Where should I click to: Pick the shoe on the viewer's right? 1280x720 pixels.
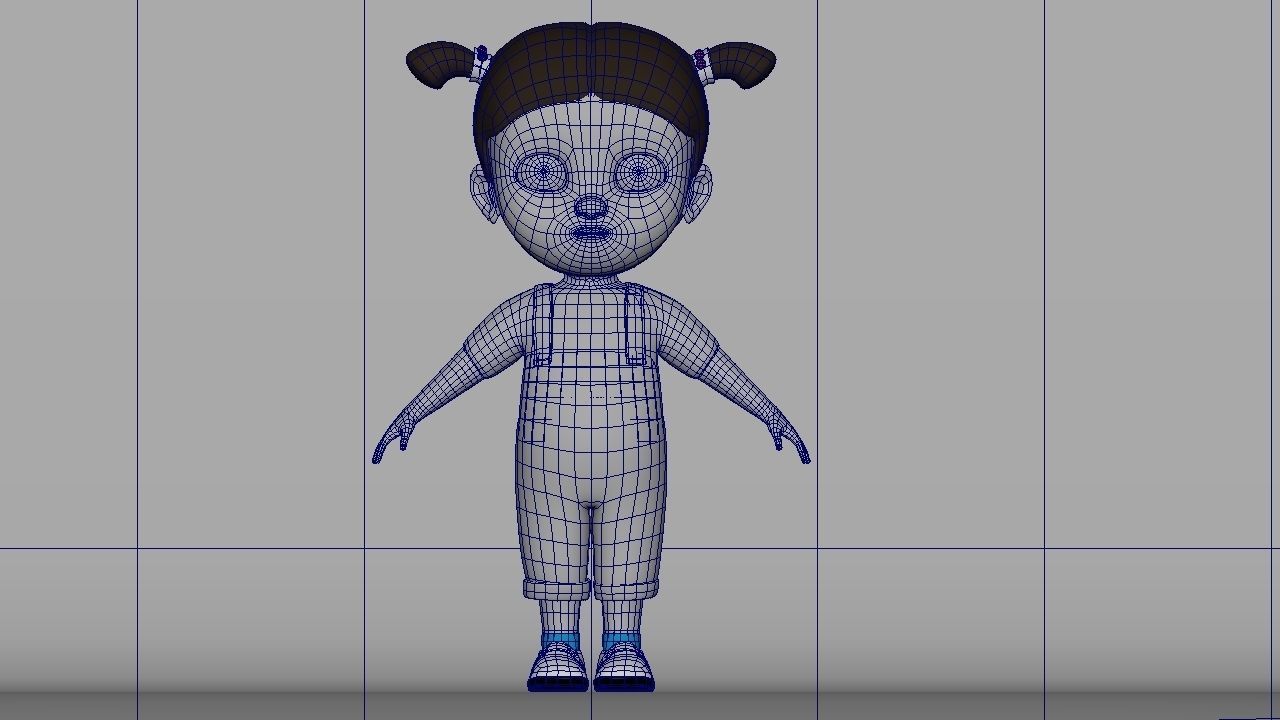624,668
